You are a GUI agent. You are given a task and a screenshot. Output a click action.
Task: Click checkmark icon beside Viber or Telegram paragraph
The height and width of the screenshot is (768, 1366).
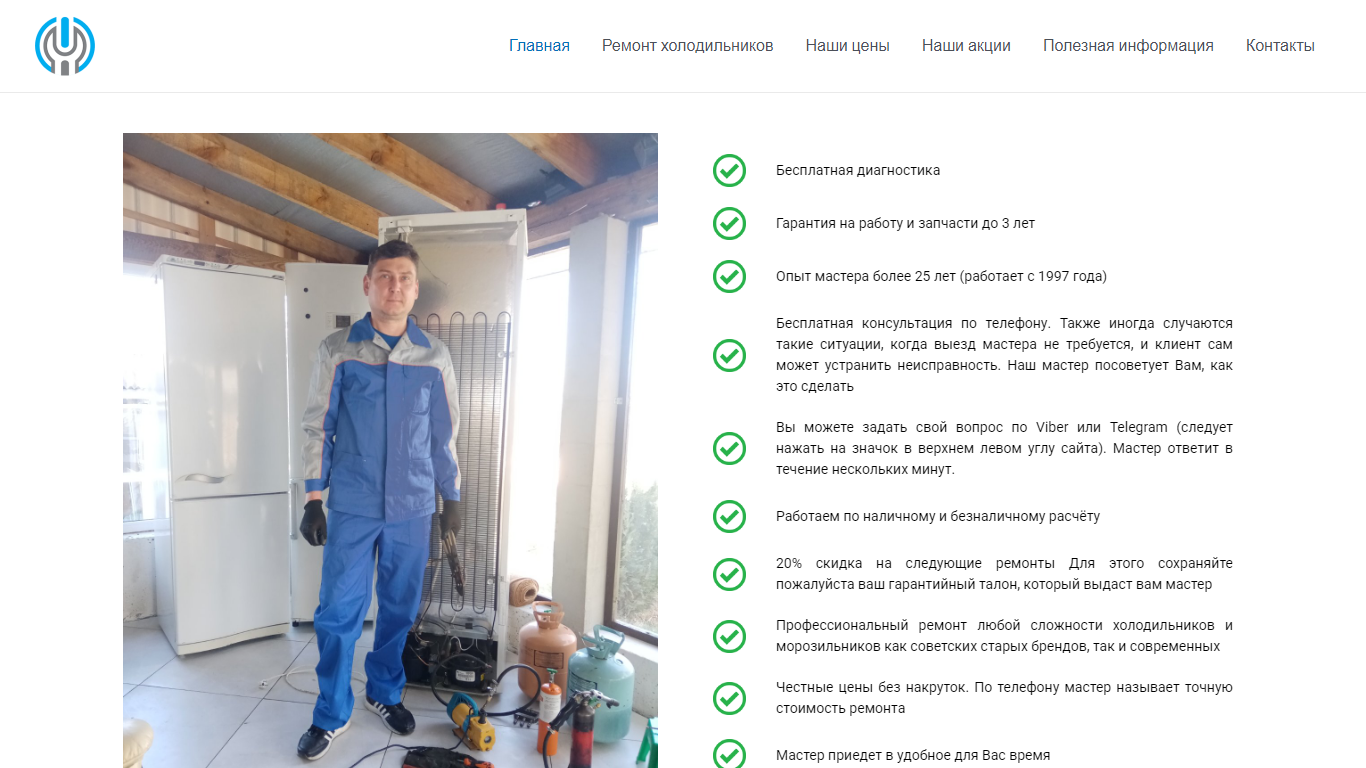(x=729, y=448)
